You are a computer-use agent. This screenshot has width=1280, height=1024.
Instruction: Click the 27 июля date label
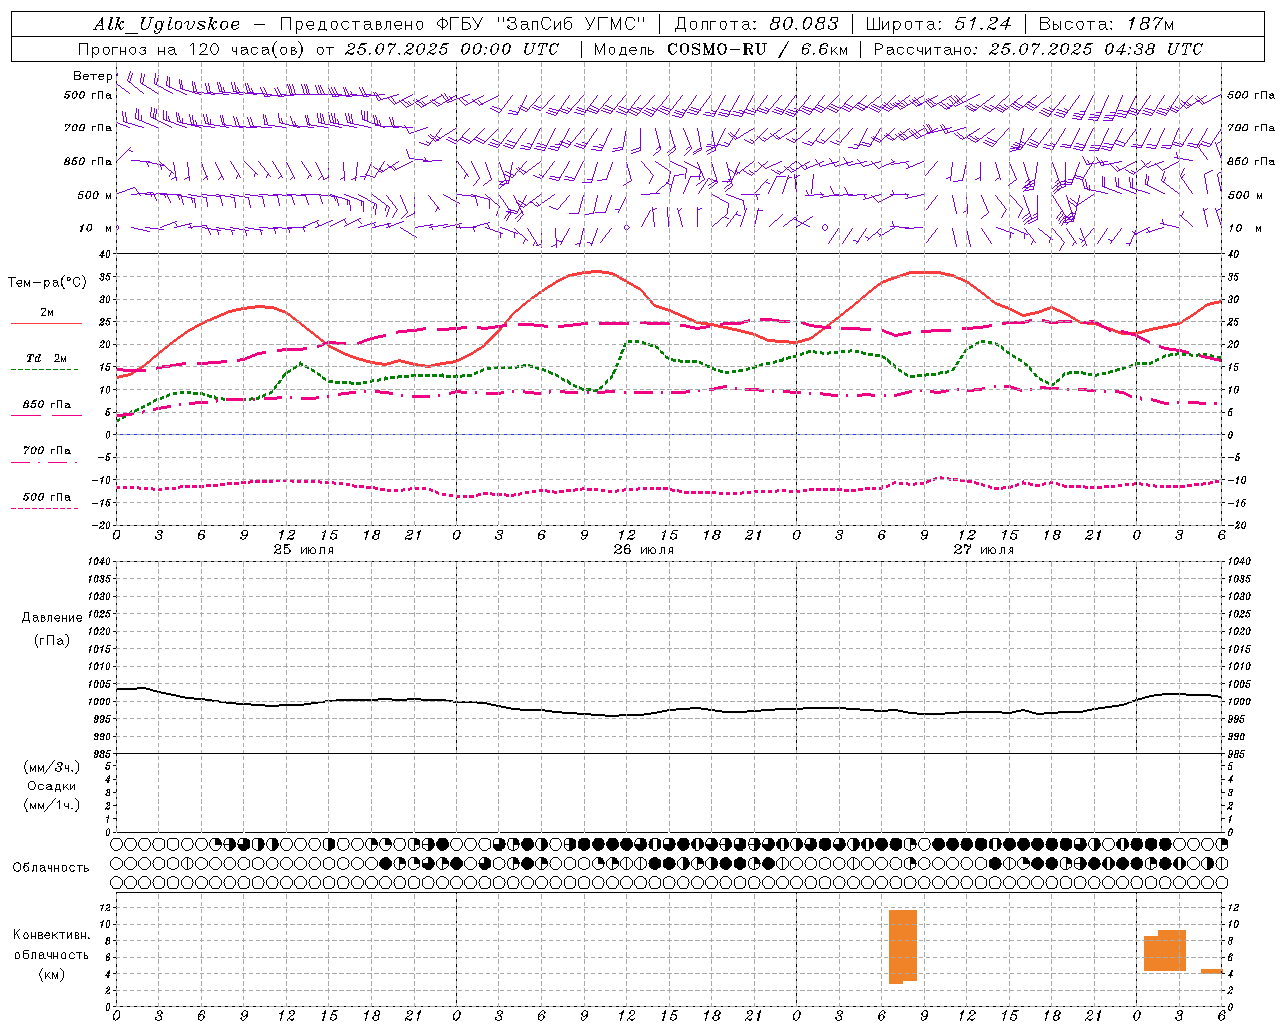coord(984,550)
